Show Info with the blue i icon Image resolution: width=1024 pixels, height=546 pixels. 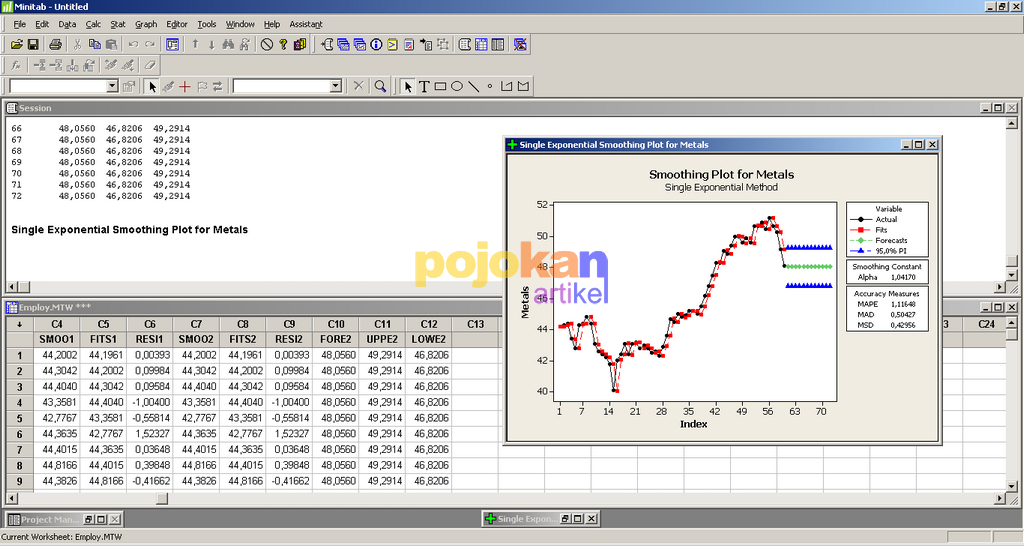pos(376,44)
